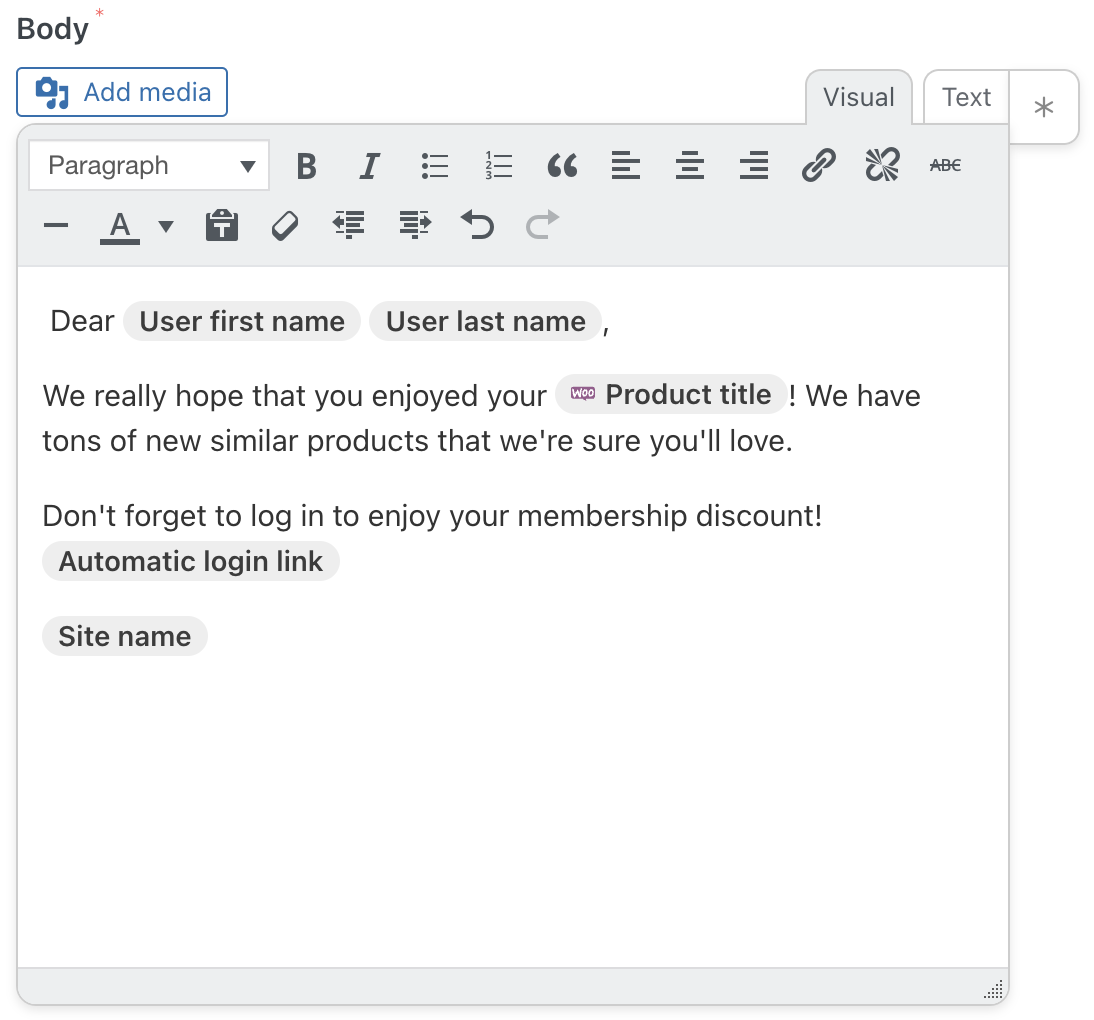The image size is (1094, 1020).
Task: Align text center
Action: (690, 166)
